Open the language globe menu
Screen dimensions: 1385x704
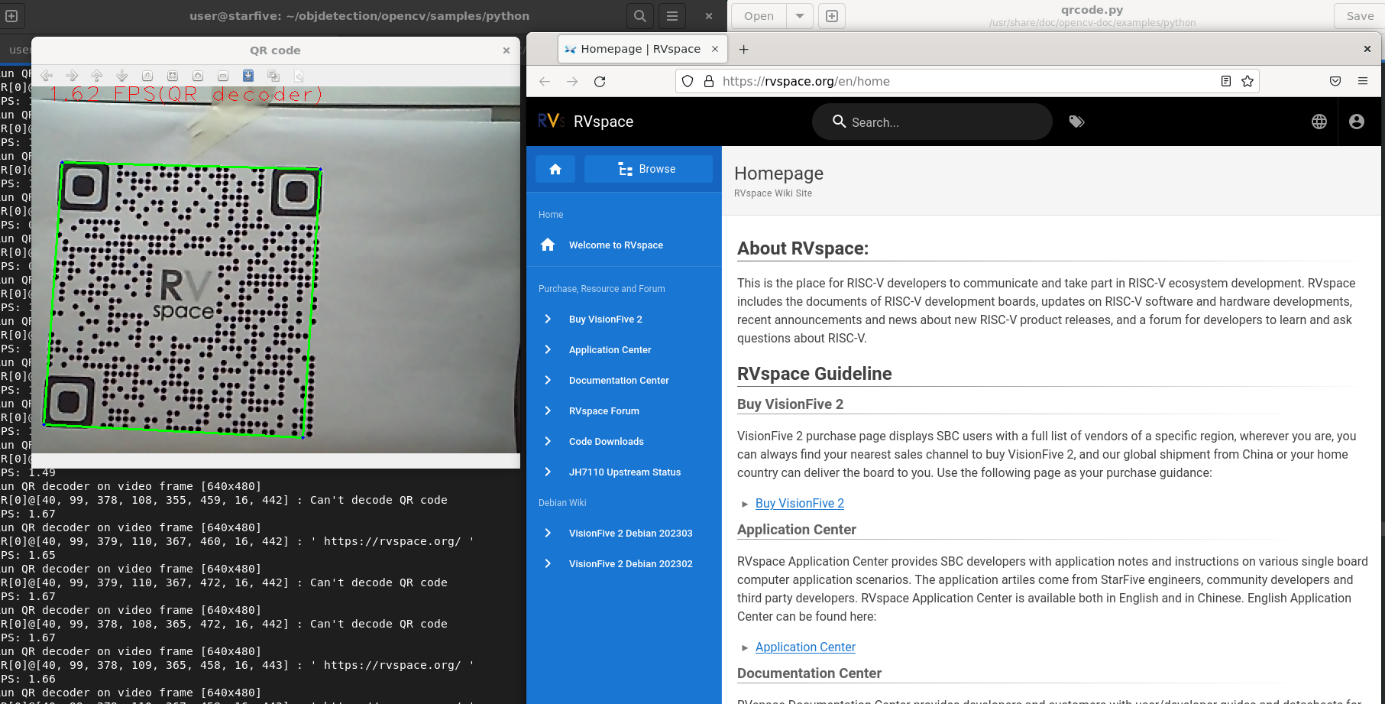1319,121
